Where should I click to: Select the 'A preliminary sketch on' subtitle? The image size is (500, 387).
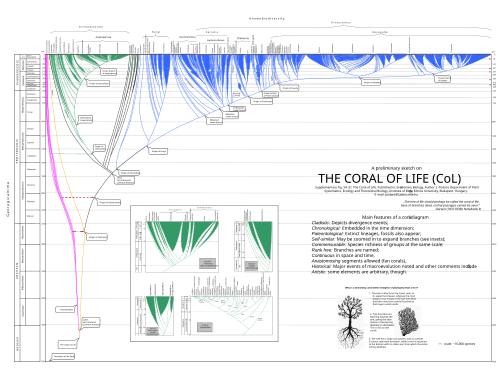[396, 168]
